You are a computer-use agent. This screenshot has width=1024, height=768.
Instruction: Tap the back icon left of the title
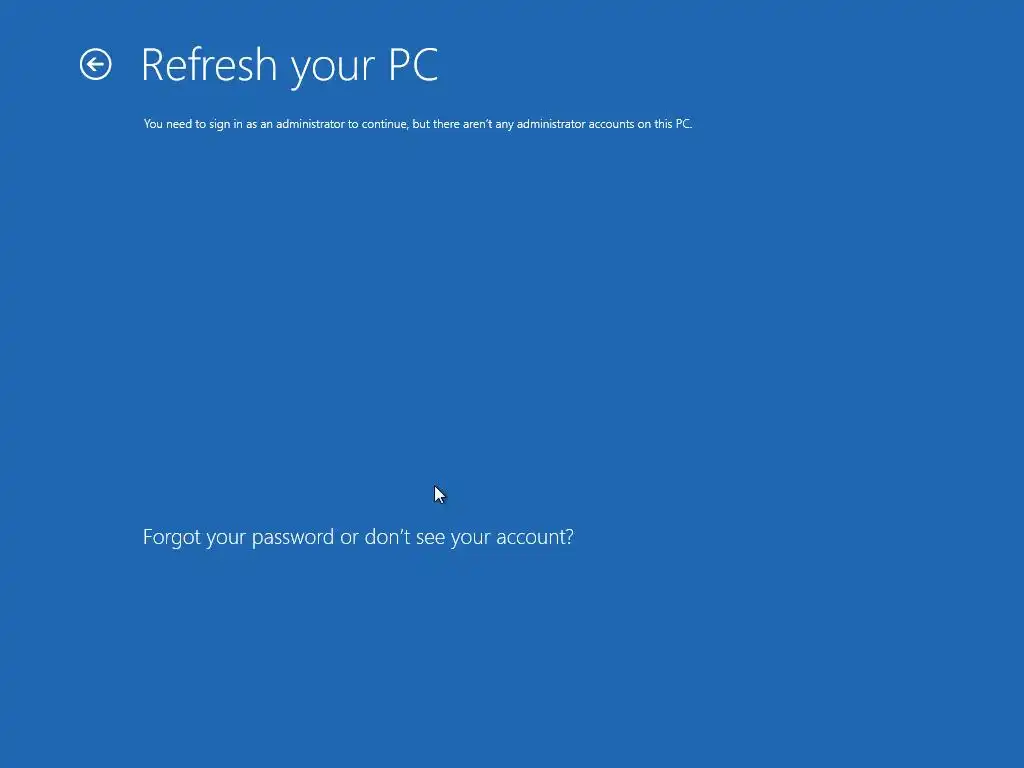pos(95,65)
